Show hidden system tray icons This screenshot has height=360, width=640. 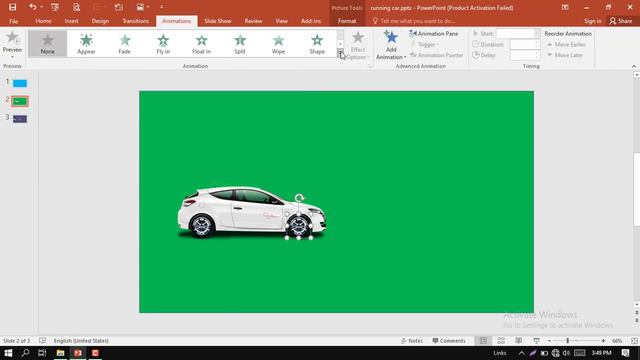pyautogui.click(x=522, y=353)
